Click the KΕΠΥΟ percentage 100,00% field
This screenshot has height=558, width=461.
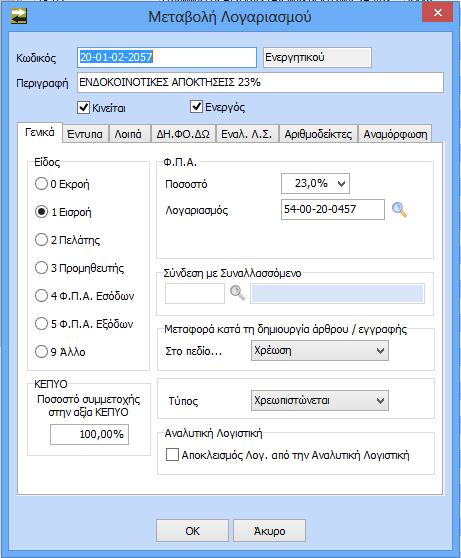click(89, 434)
